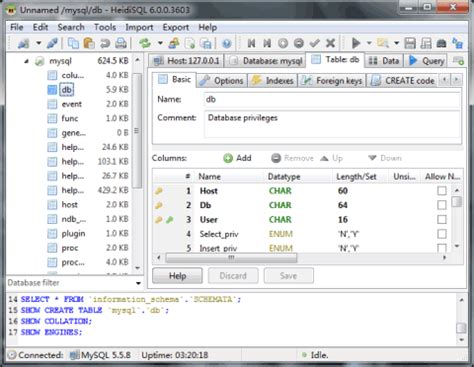Open the CREATE code tab
The image size is (474, 367).
(403, 81)
